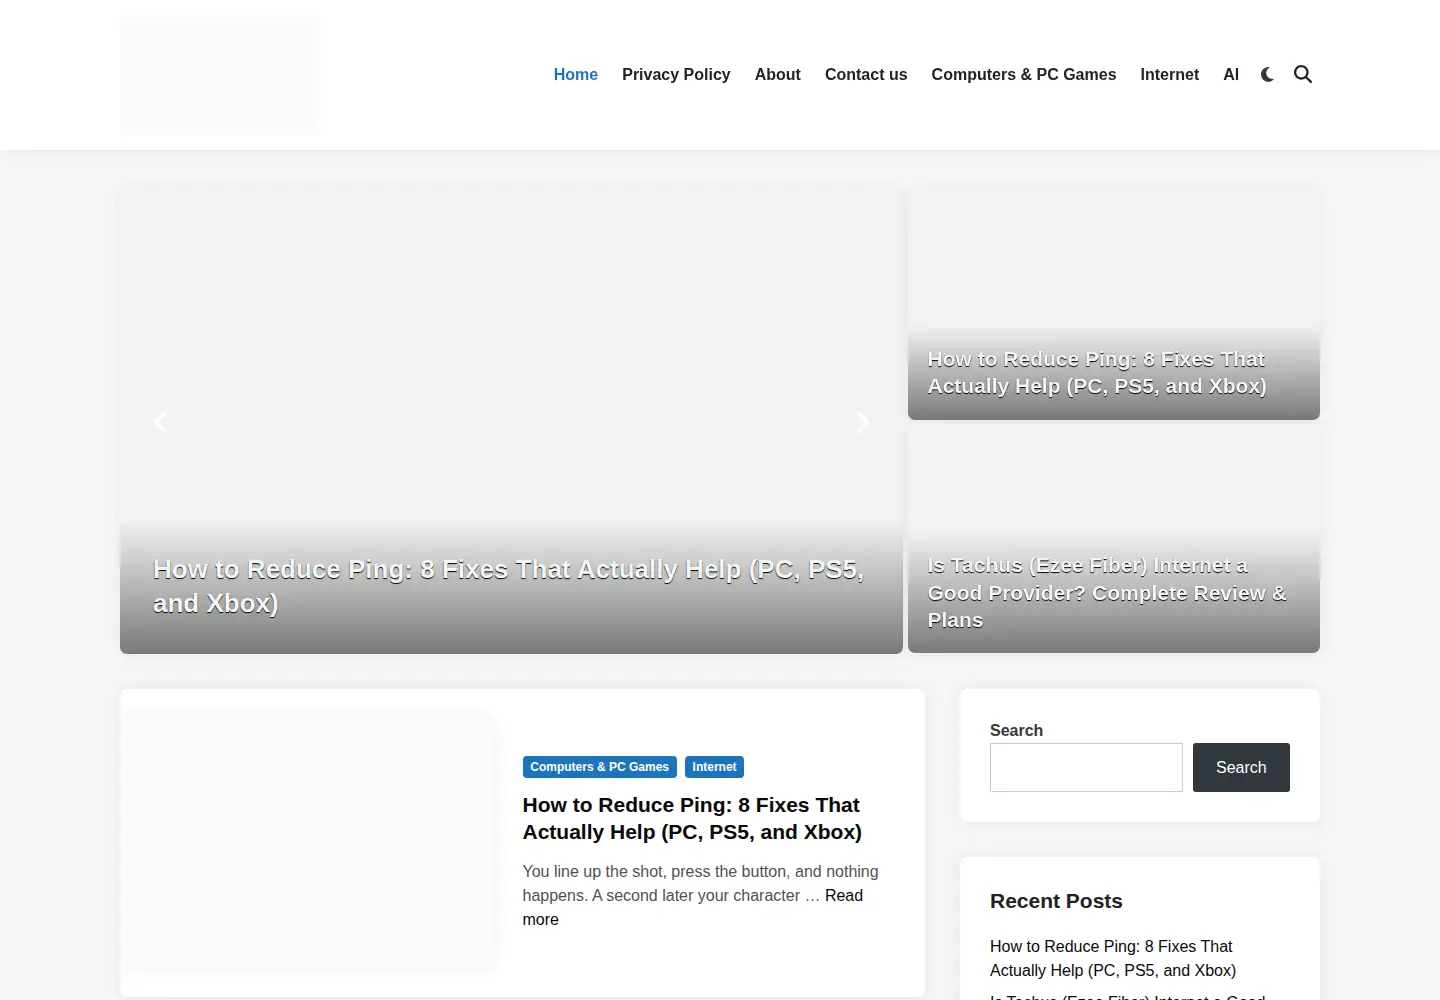Click the site logo in the header
1440x1000 pixels.
pos(220,75)
